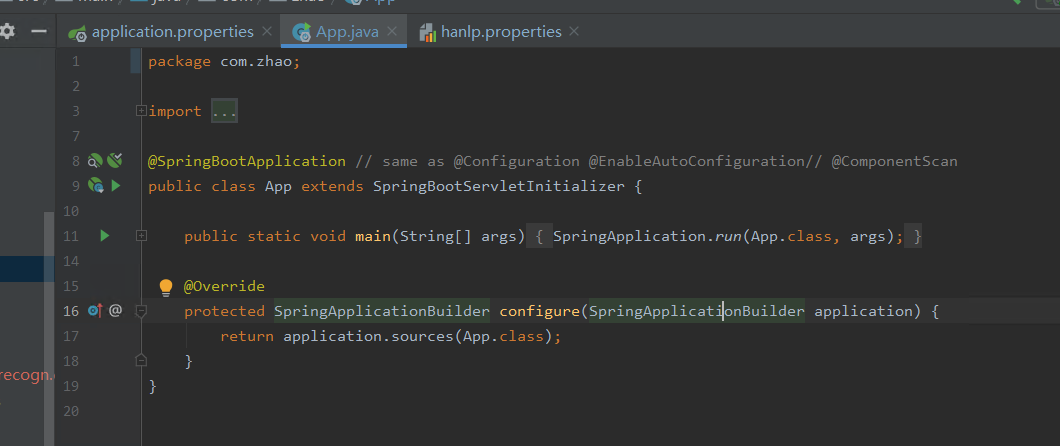Run the main method from the line 11 arrow
The width and height of the screenshot is (1060, 446).
click(104, 236)
